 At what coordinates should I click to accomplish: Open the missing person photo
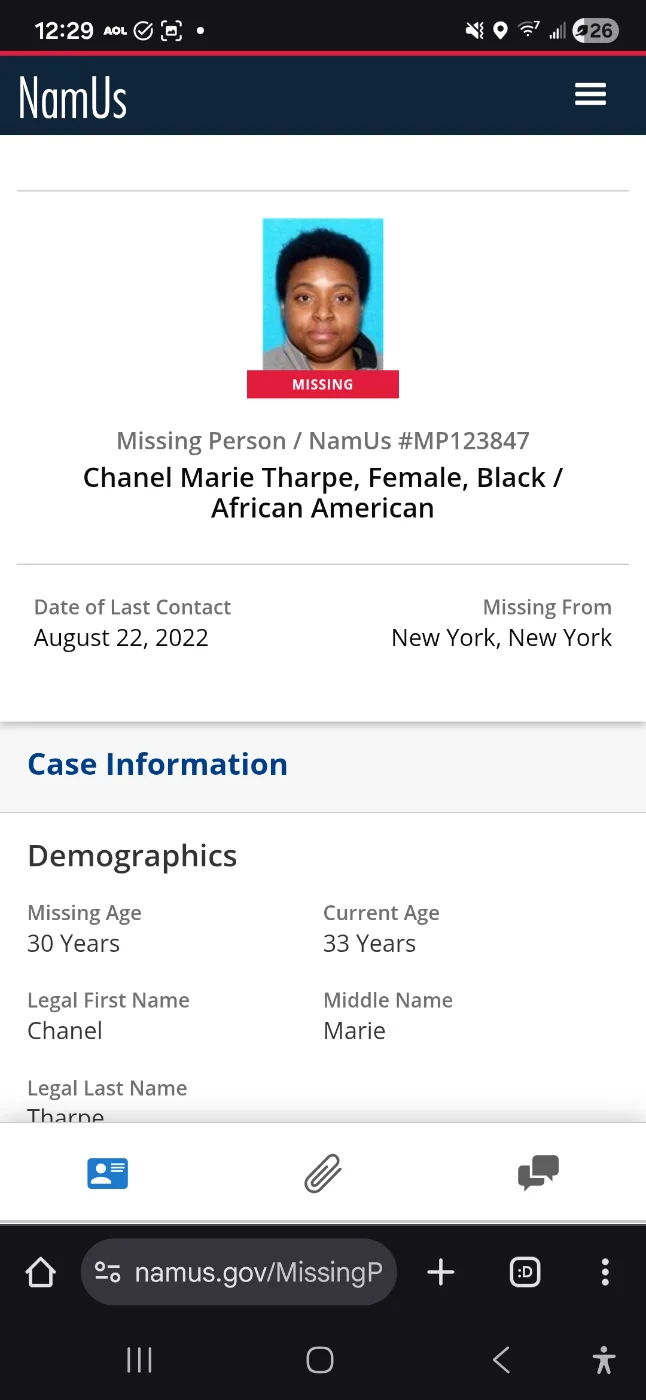coord(323,294)
